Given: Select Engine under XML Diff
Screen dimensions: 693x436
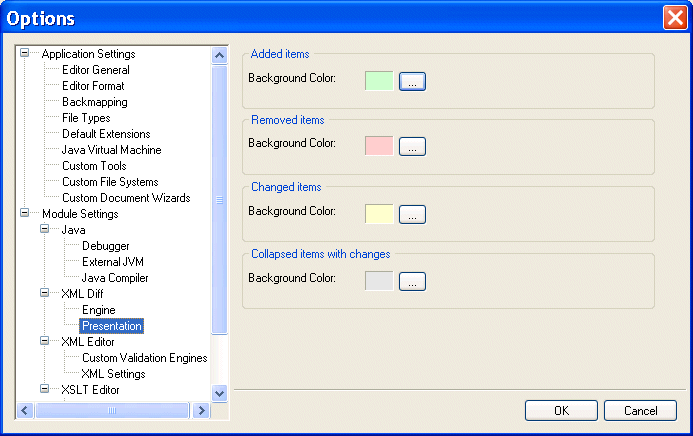Looking at the screenshot, I should tap(98, 310).
